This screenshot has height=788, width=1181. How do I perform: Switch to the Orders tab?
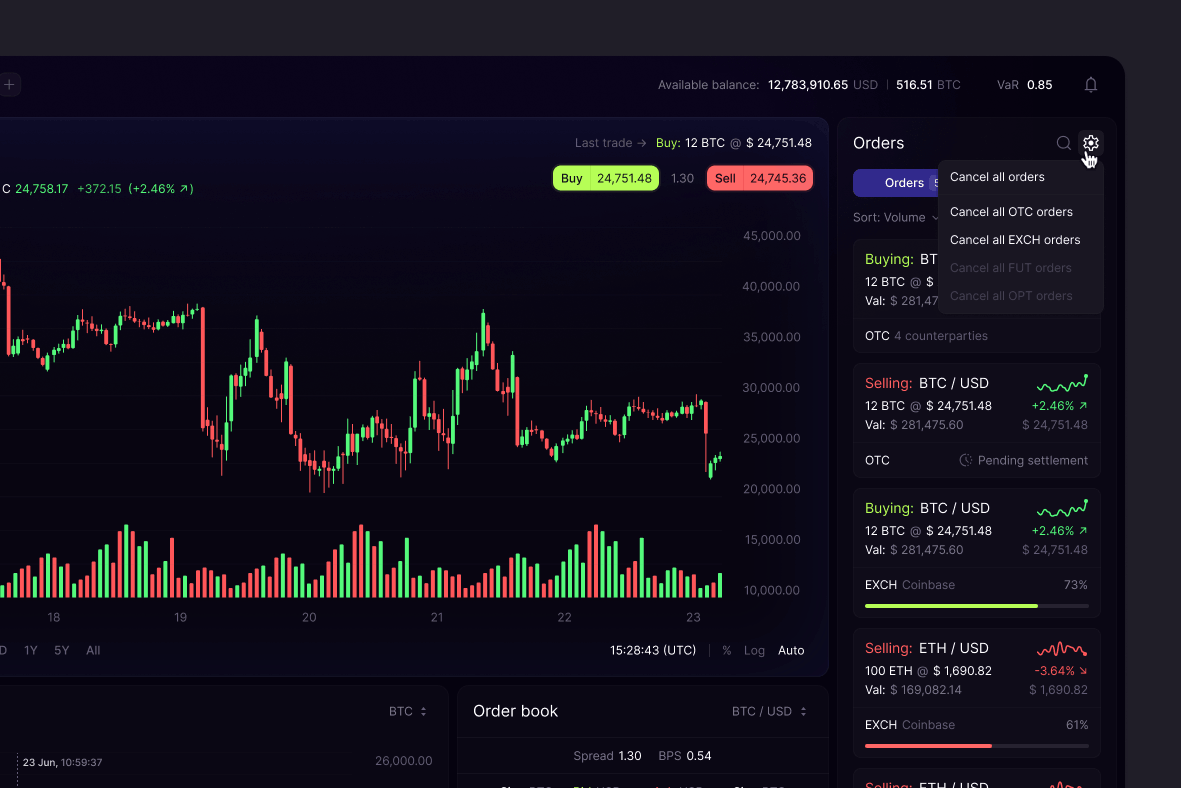(896, 182)
